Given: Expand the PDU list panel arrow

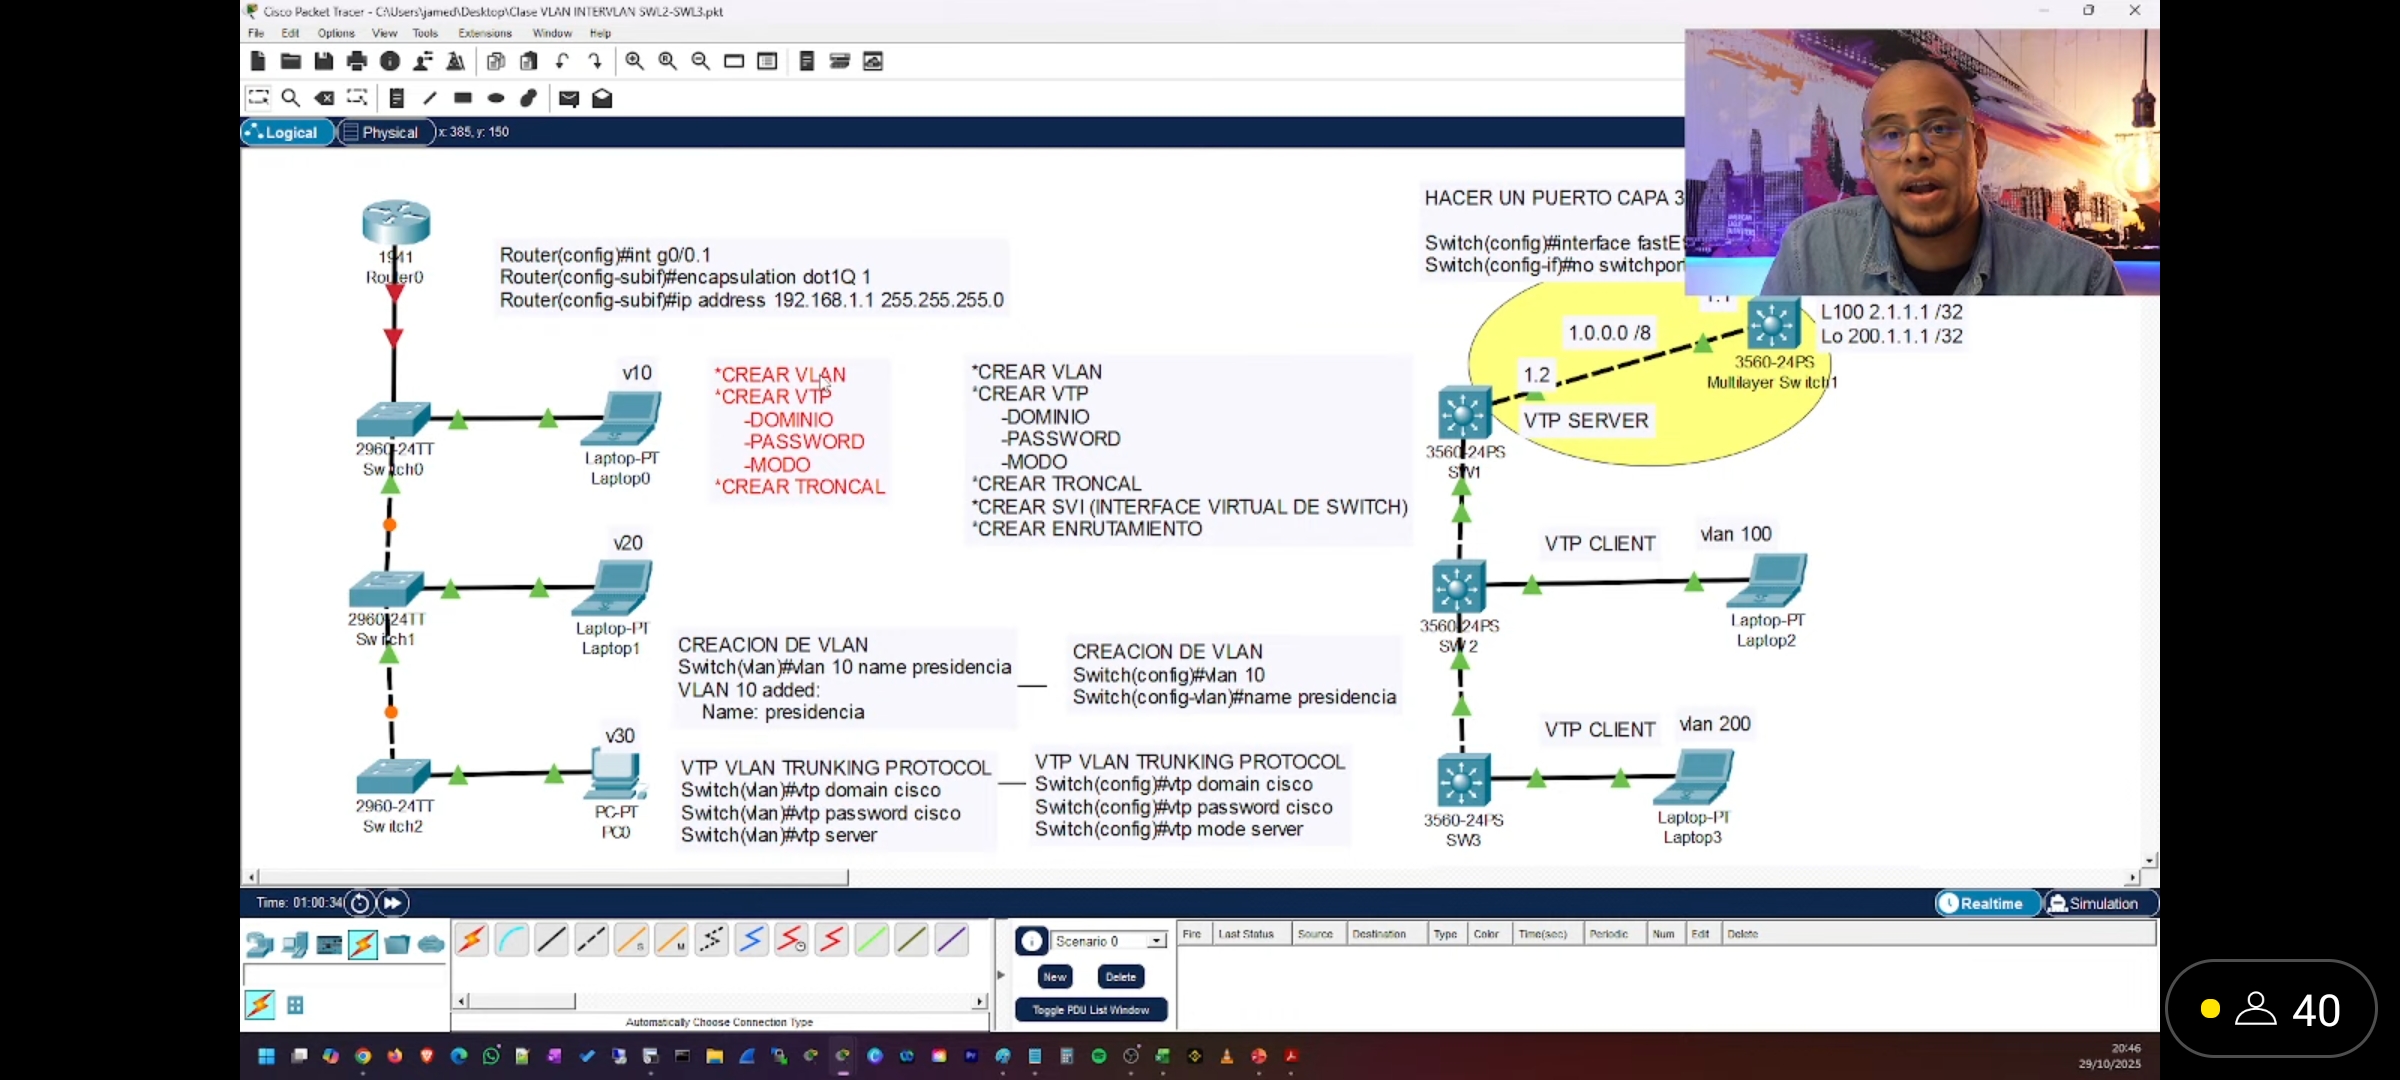Looking at the screenshot, I should pos(1001,974).
